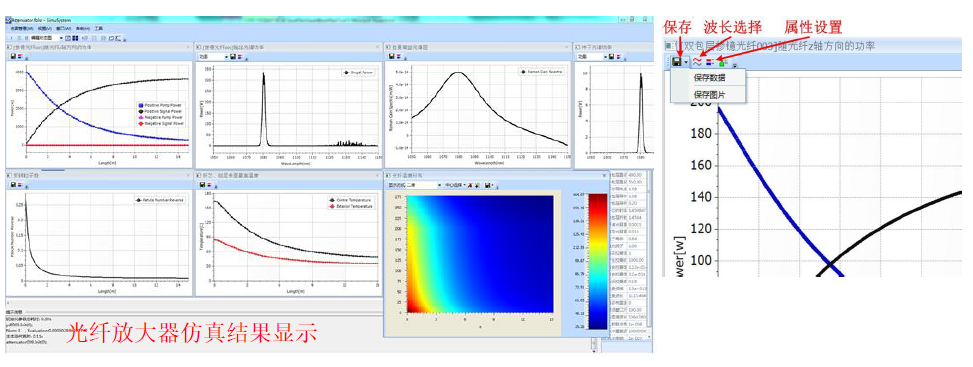Choose 保存数据 from the save menu

709,78
